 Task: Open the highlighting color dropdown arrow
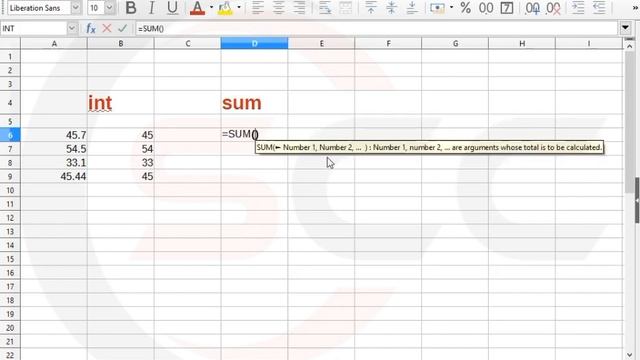pyautogui.click(x=239, y=8)
